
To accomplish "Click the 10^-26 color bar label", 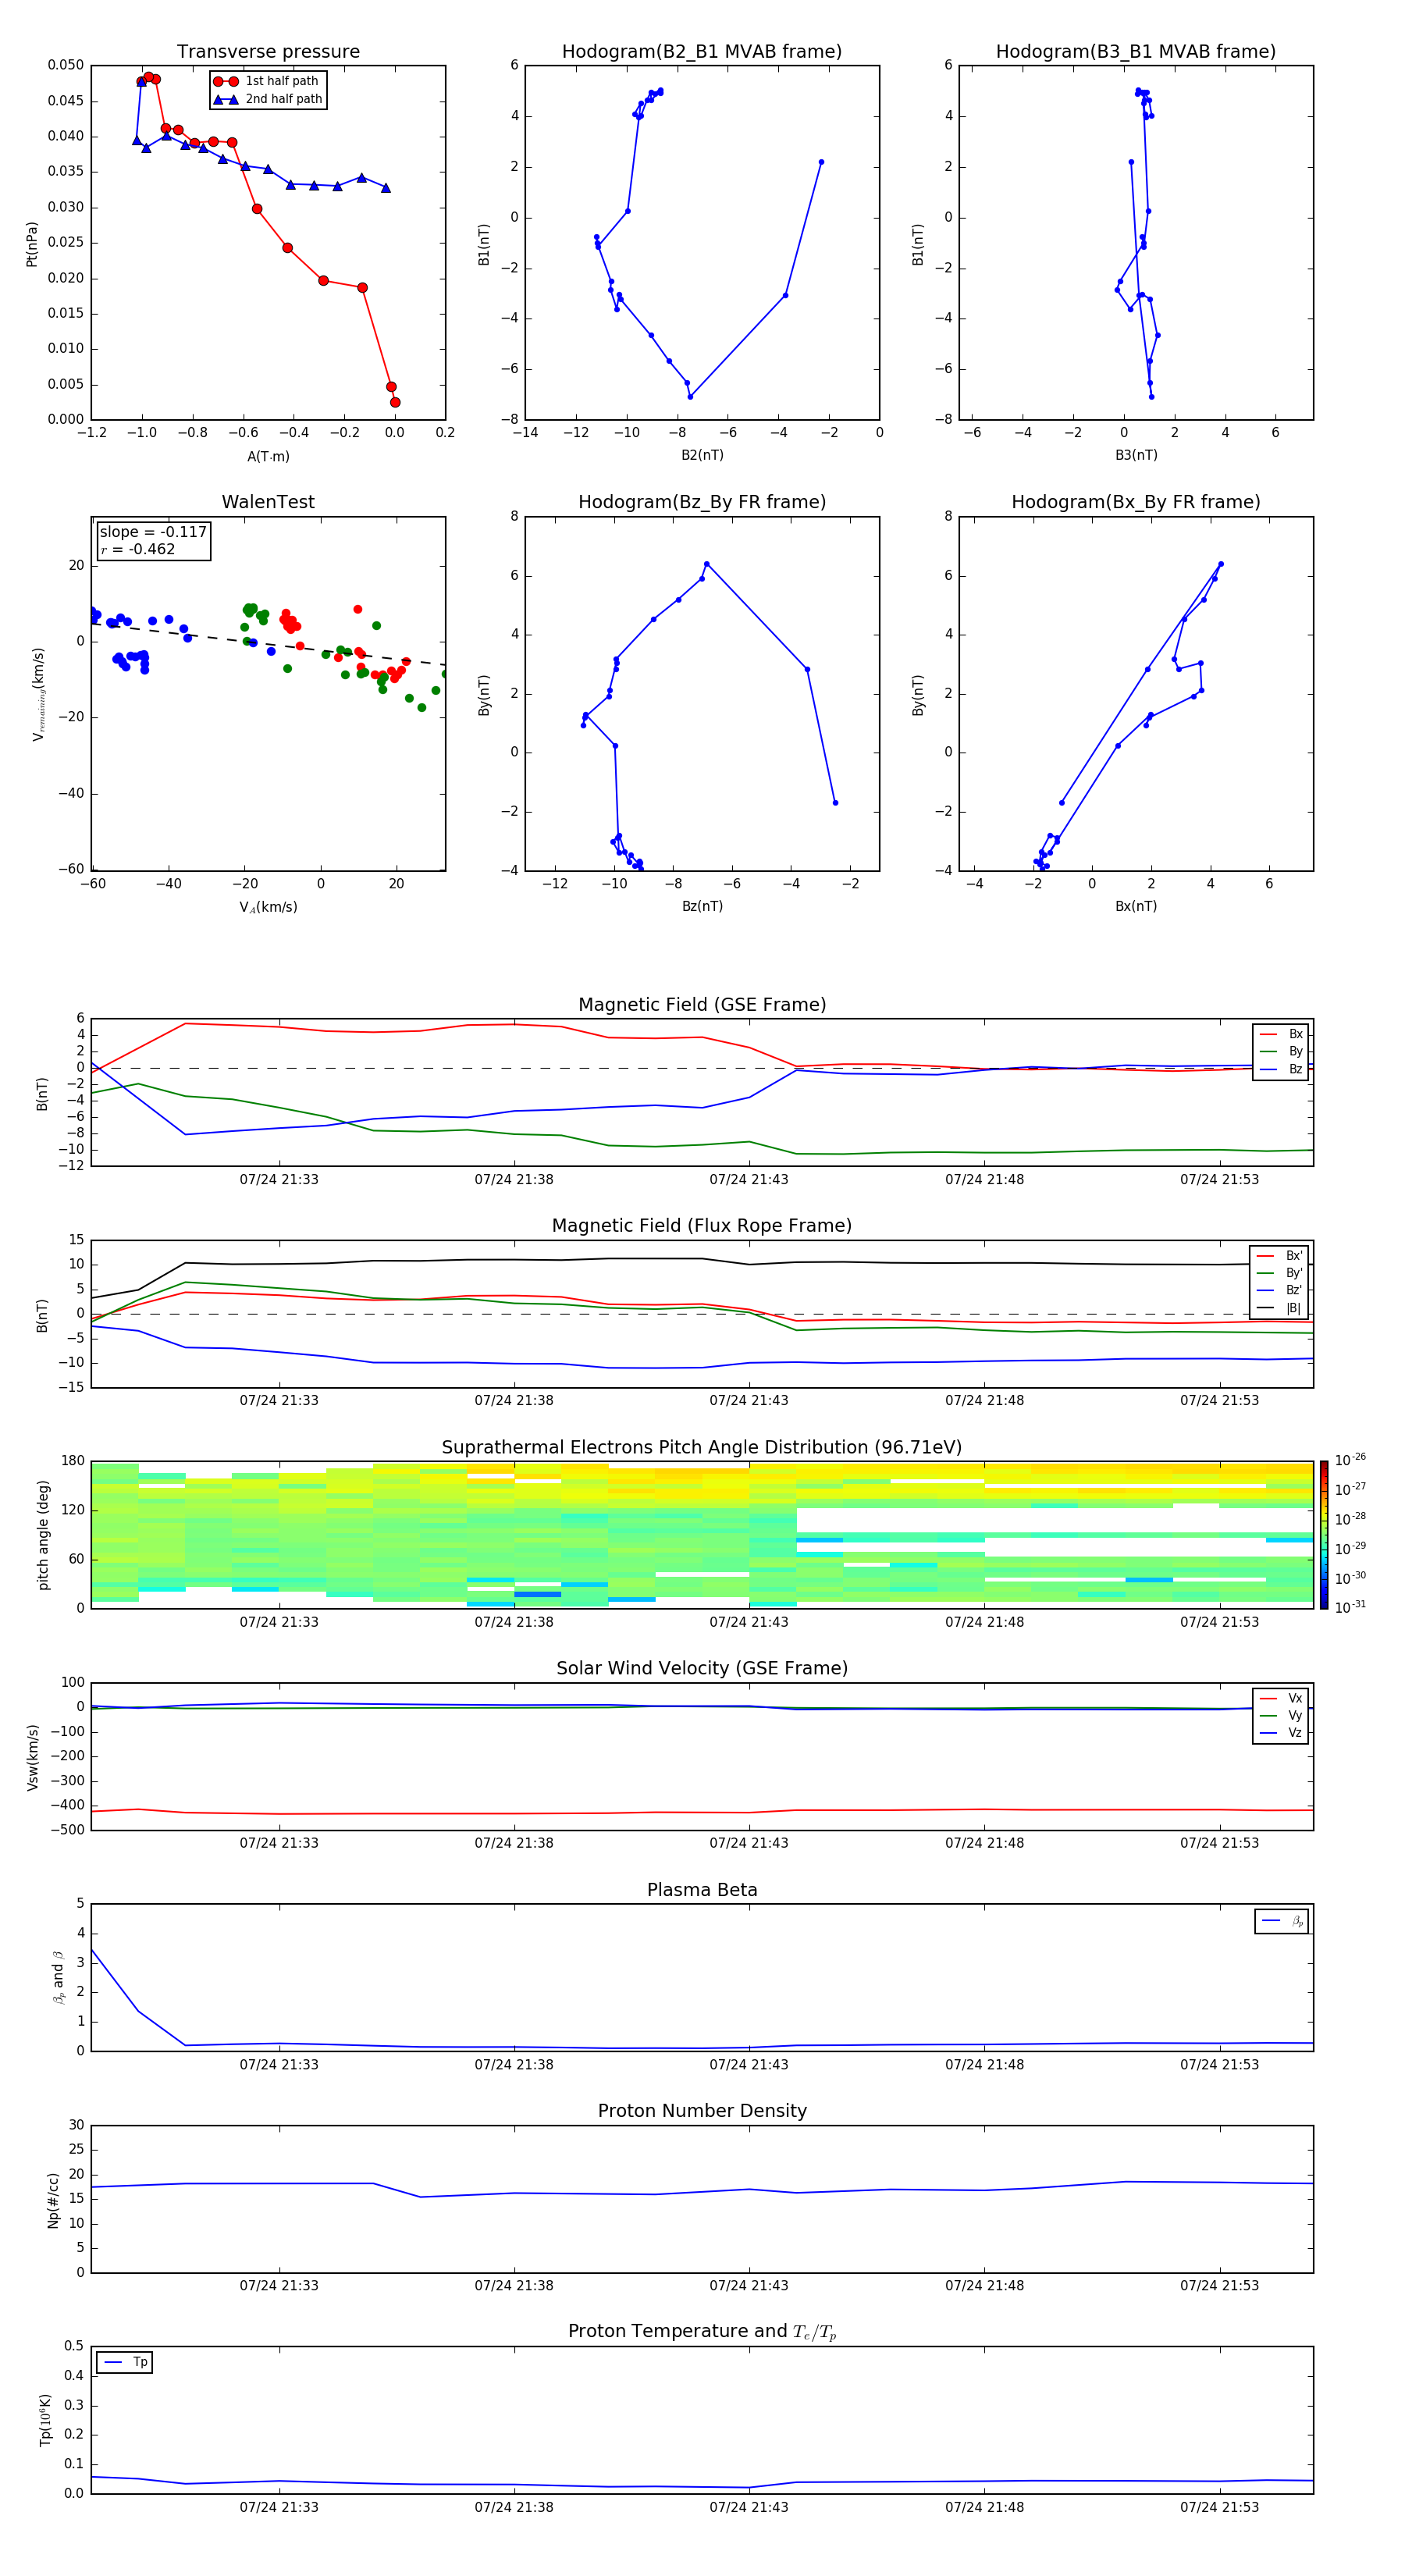I will tap(1350, 1460).
